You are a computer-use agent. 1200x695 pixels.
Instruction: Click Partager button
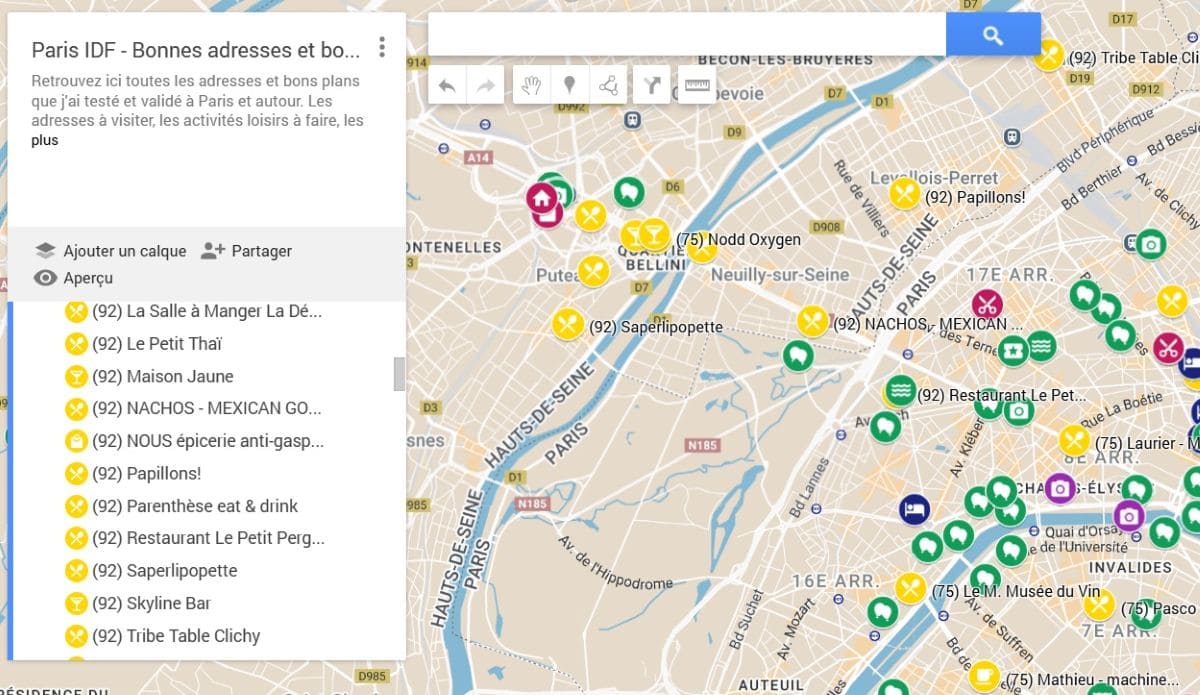pyautogui.click(x=246, y=251)
